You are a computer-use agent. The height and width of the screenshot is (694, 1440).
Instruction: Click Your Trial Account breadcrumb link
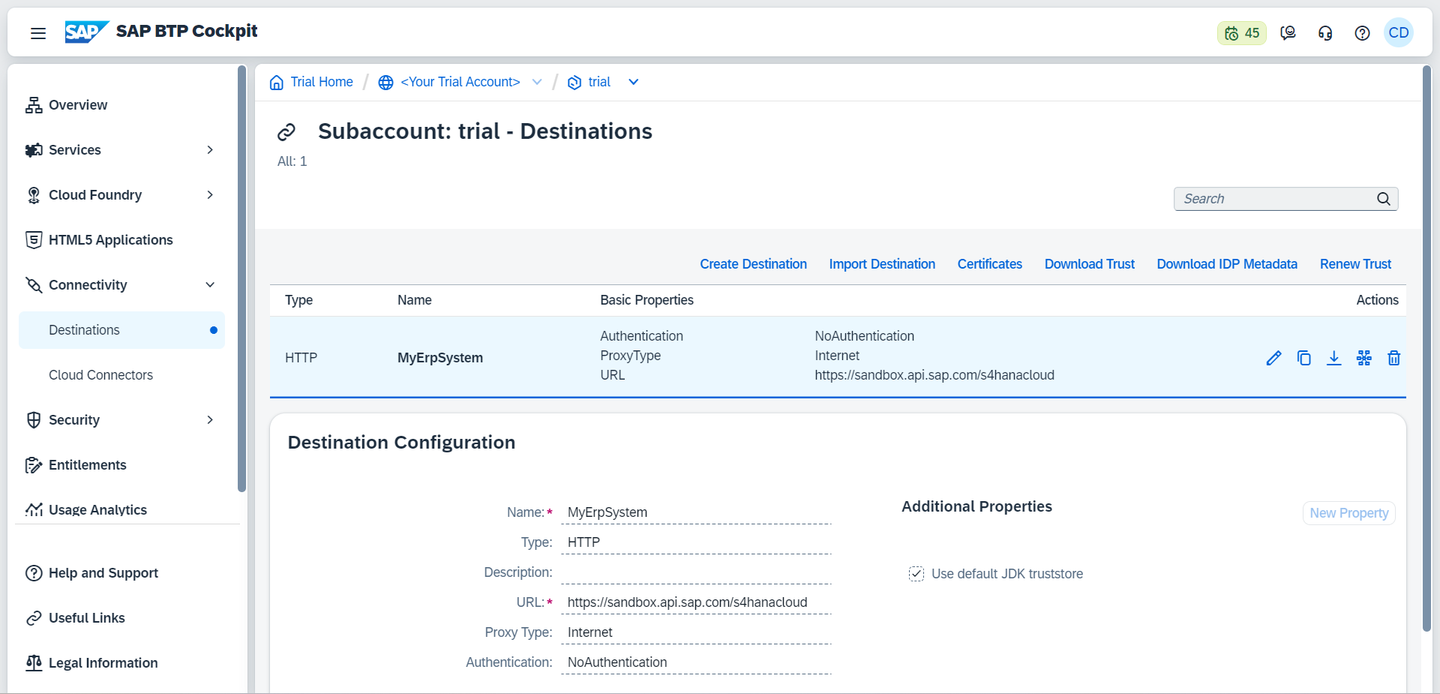460,82
